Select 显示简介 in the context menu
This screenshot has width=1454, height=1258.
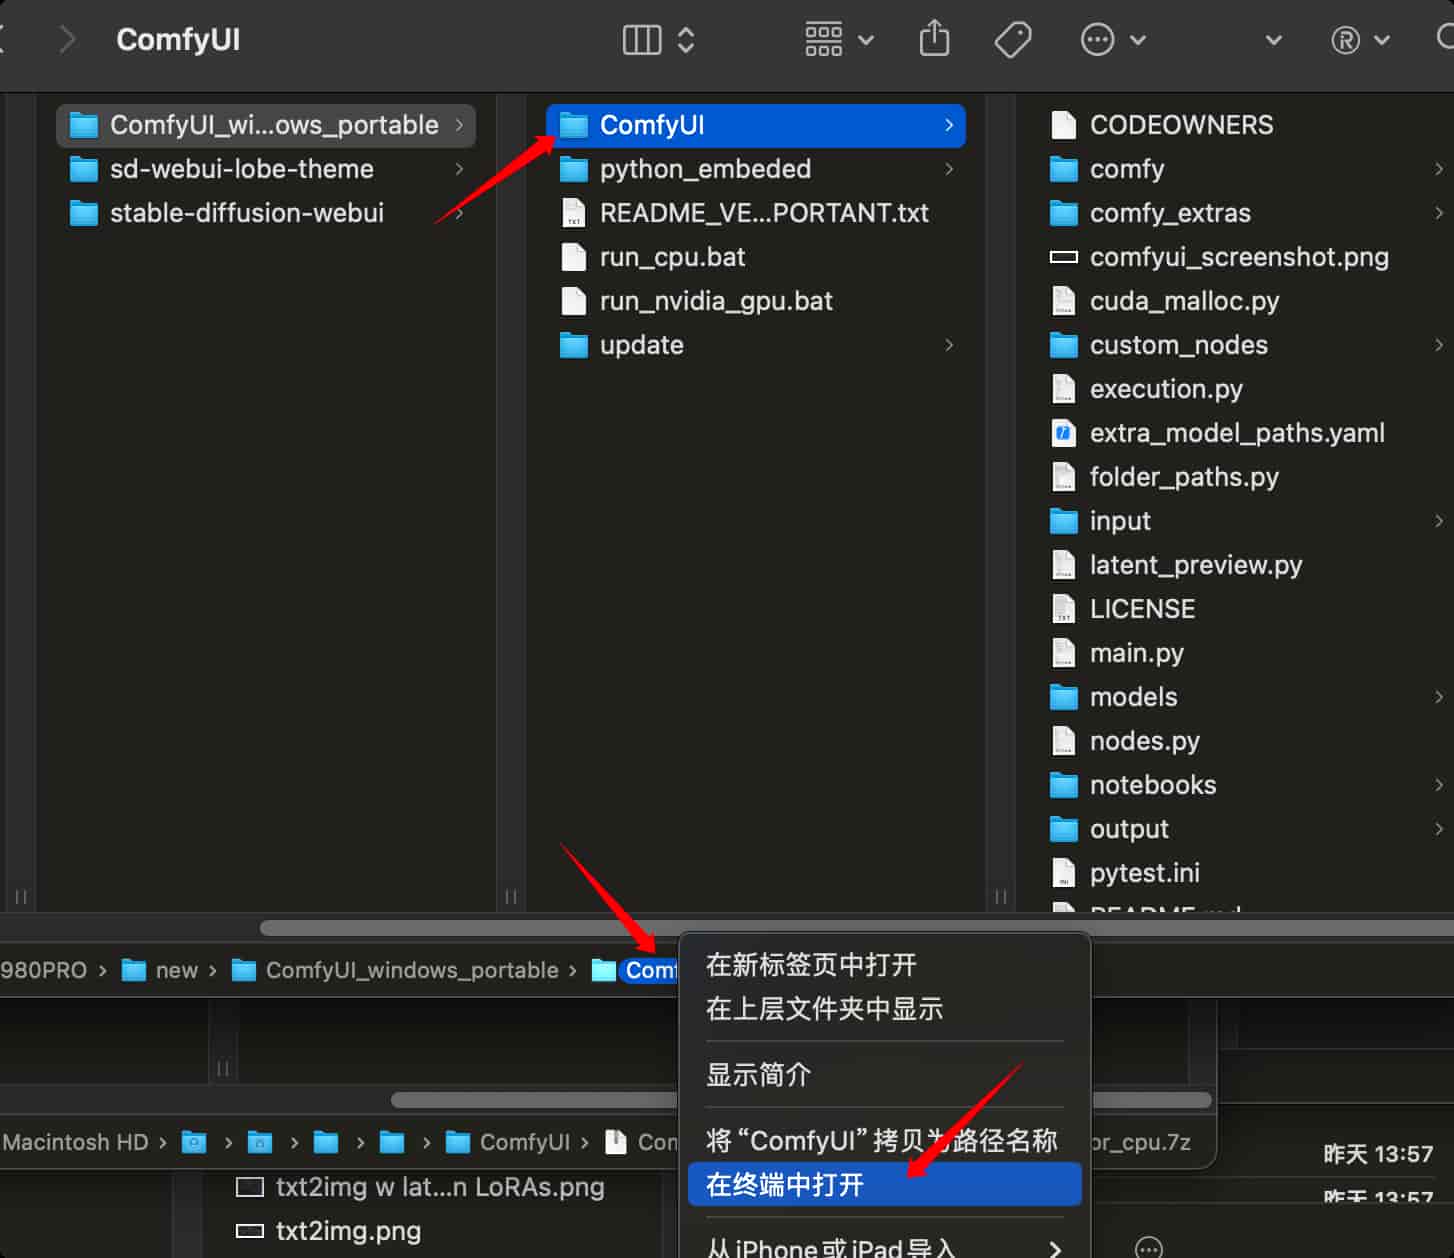click(x=757, y=1074)
